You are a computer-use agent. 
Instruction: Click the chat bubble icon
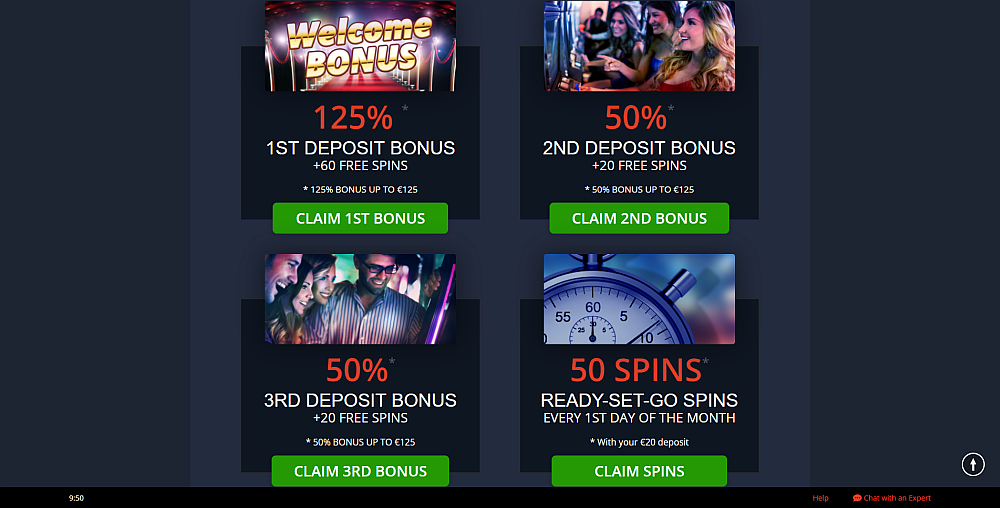coord(857,498)
